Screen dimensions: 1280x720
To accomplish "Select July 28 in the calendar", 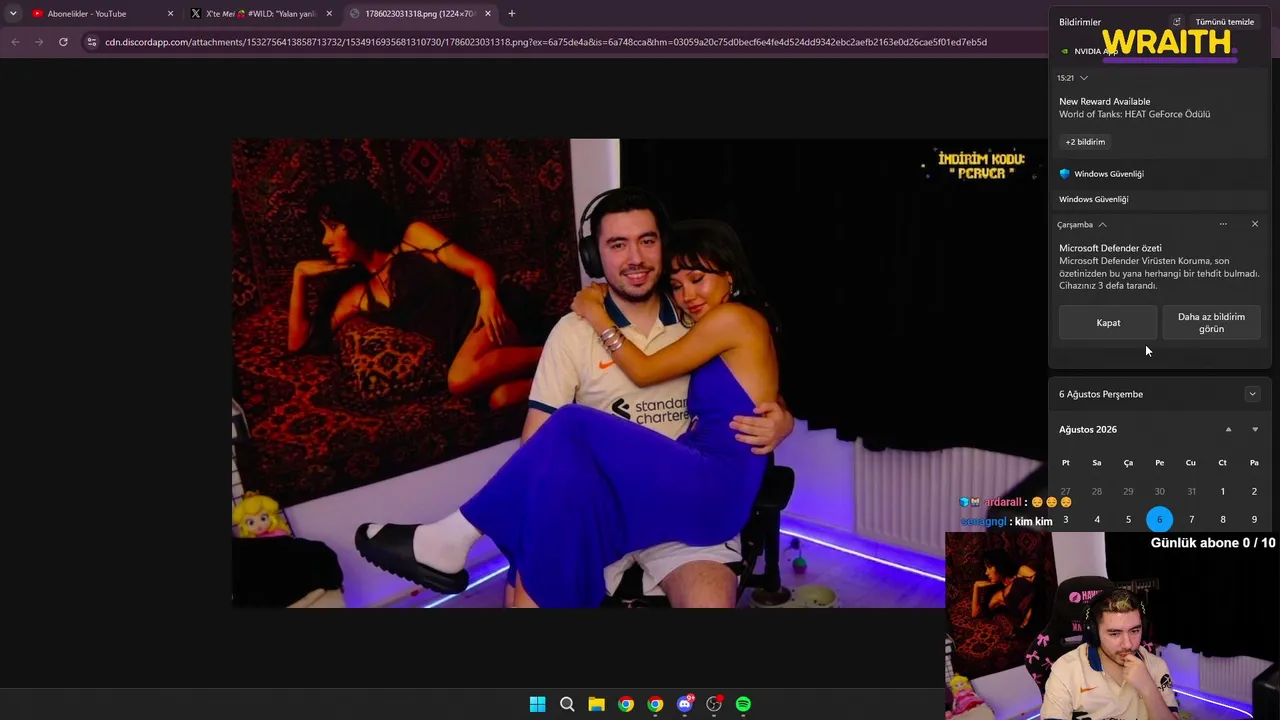I will [1097, 491].
